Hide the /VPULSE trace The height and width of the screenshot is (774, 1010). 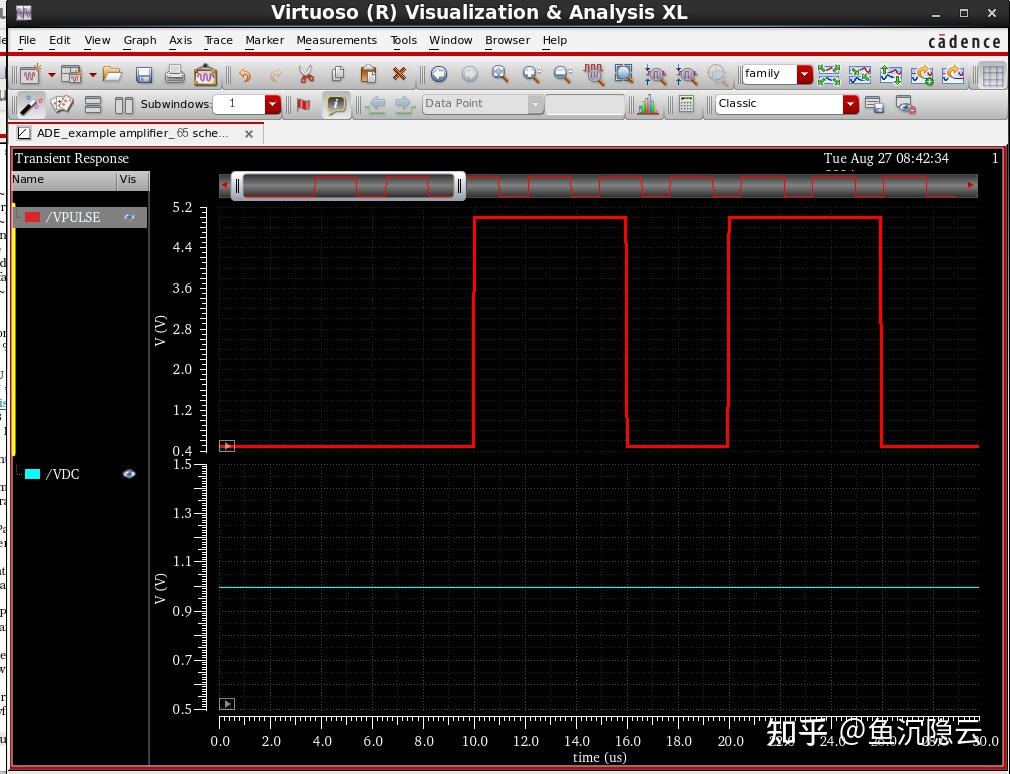(129, 217)
